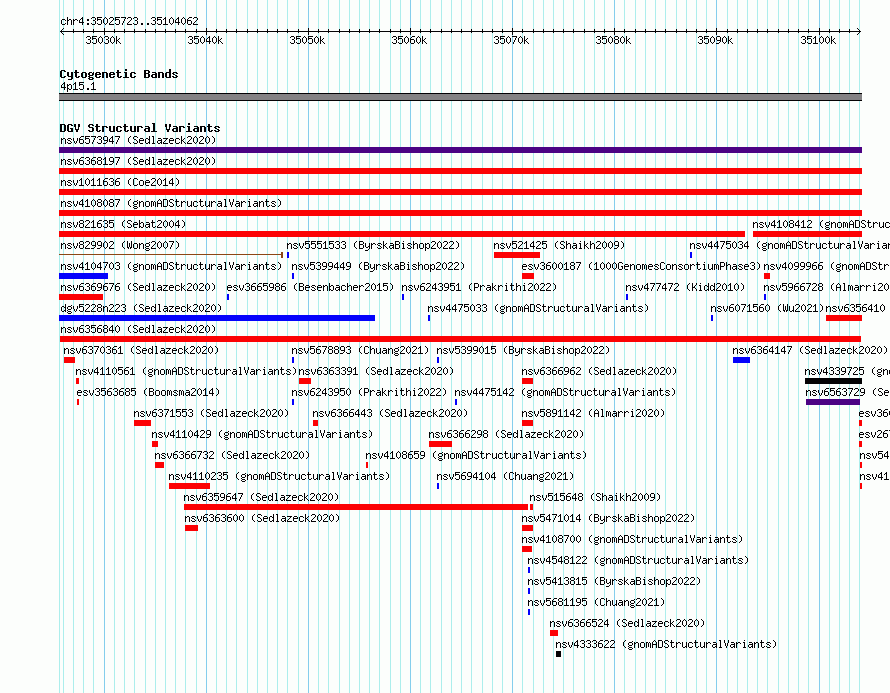Select the nsv821635 (Sebat2004) label
Screen dimensions: 890x693
[123, 224]
